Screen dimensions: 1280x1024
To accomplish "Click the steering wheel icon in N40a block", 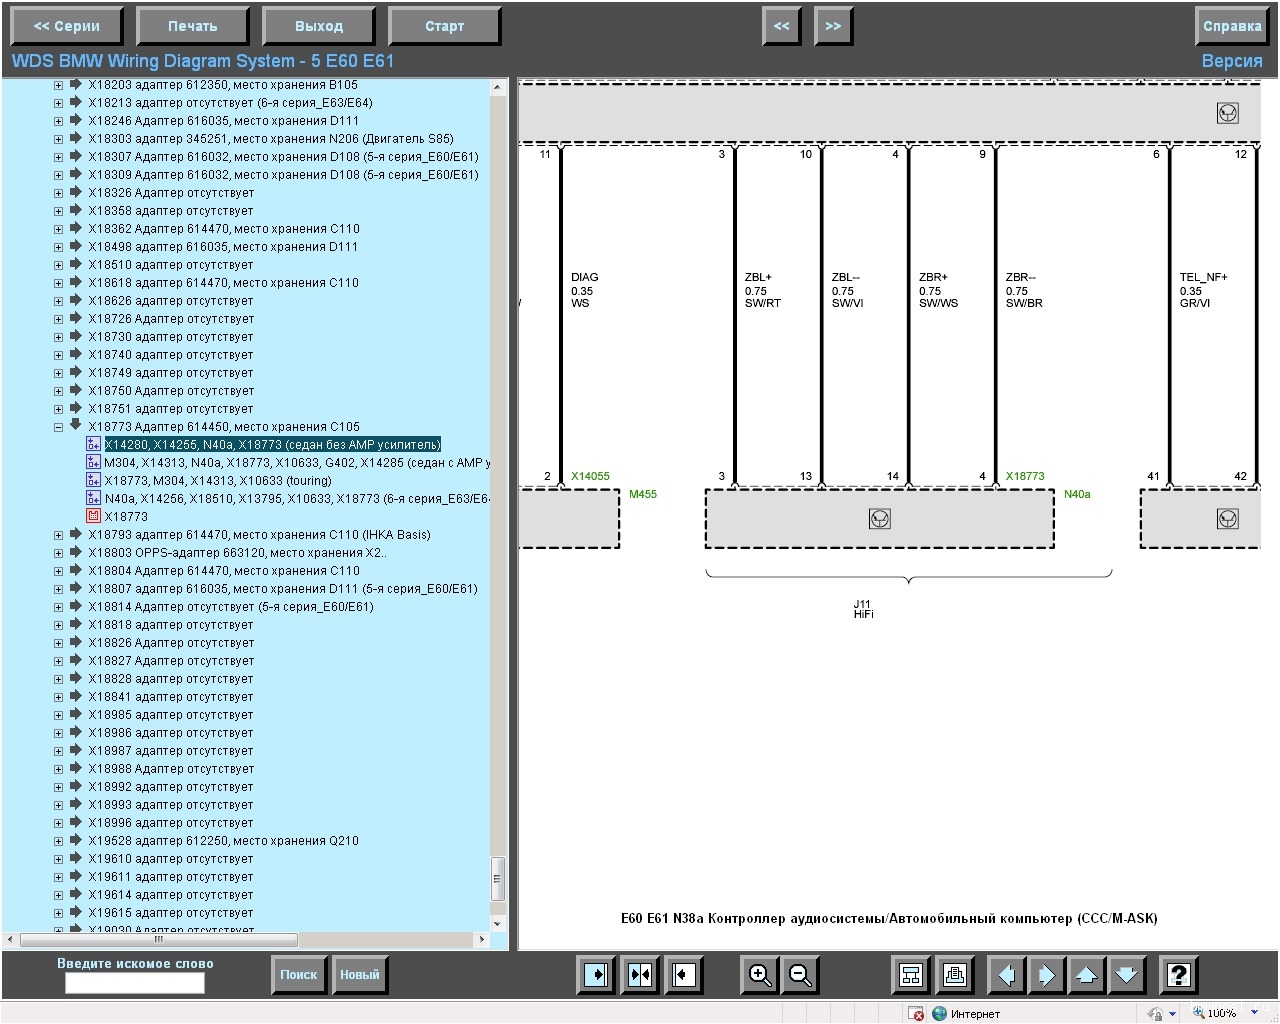I will click(x=879, y=519).
